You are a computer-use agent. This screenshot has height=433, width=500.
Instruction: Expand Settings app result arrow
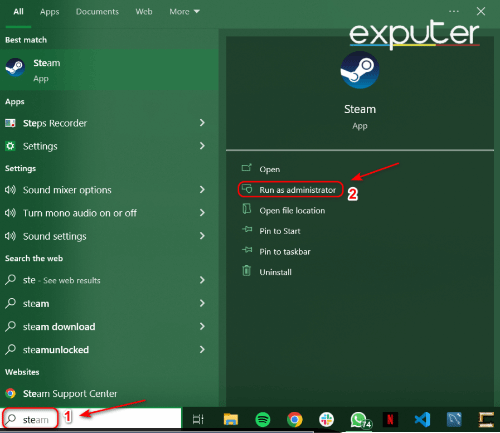pos(202,146)
